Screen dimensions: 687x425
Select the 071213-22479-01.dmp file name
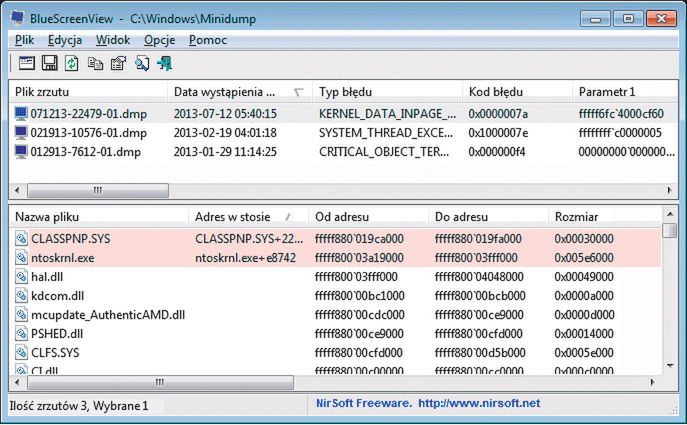[x=89, y=114]
